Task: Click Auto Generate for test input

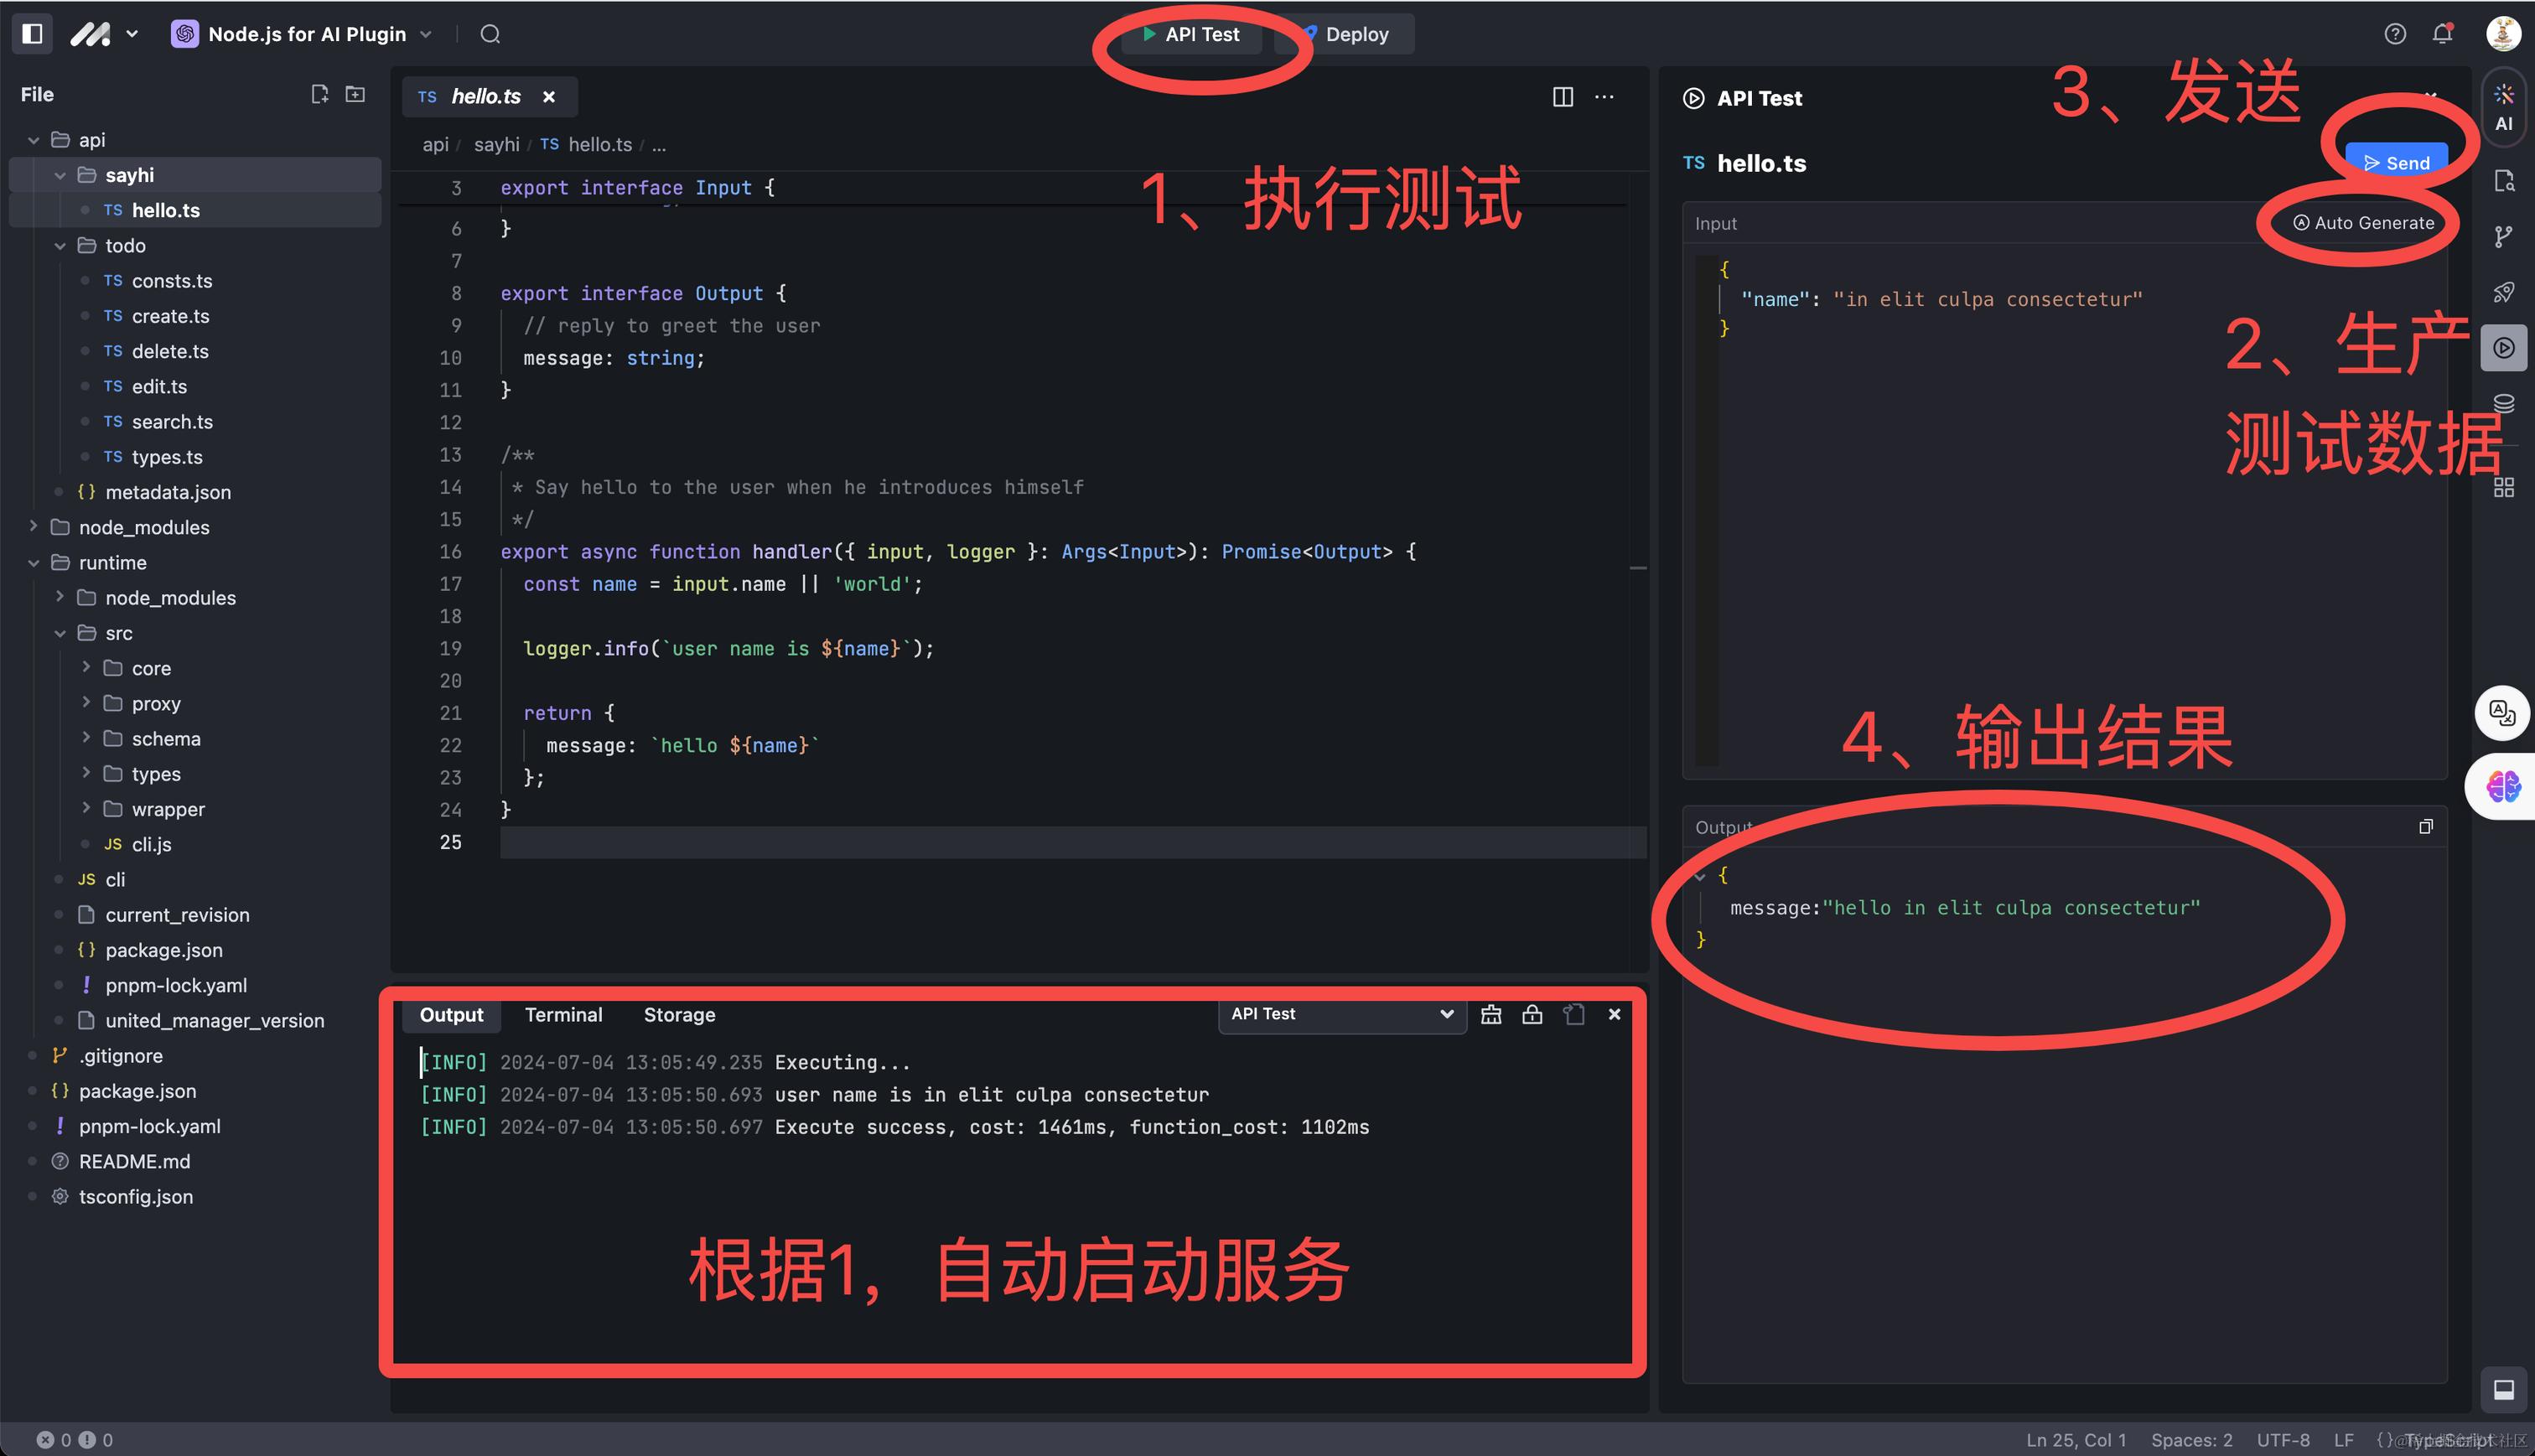Action: (x=2363, y=223)
